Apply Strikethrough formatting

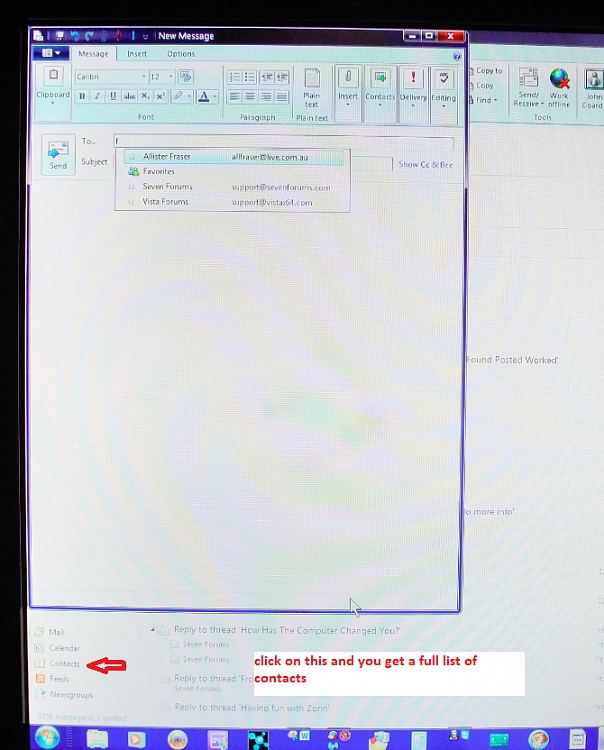[x=129, y=96]
